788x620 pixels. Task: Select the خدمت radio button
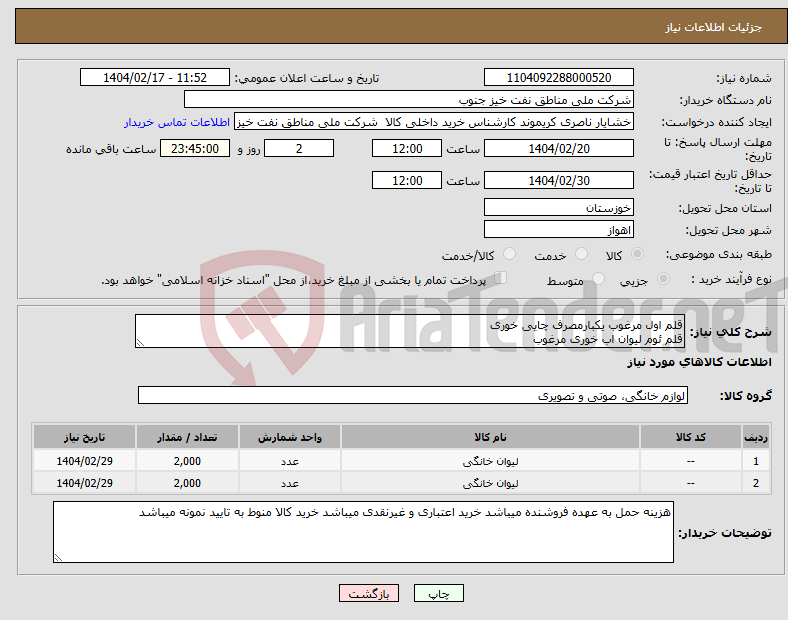click(581, 254)
